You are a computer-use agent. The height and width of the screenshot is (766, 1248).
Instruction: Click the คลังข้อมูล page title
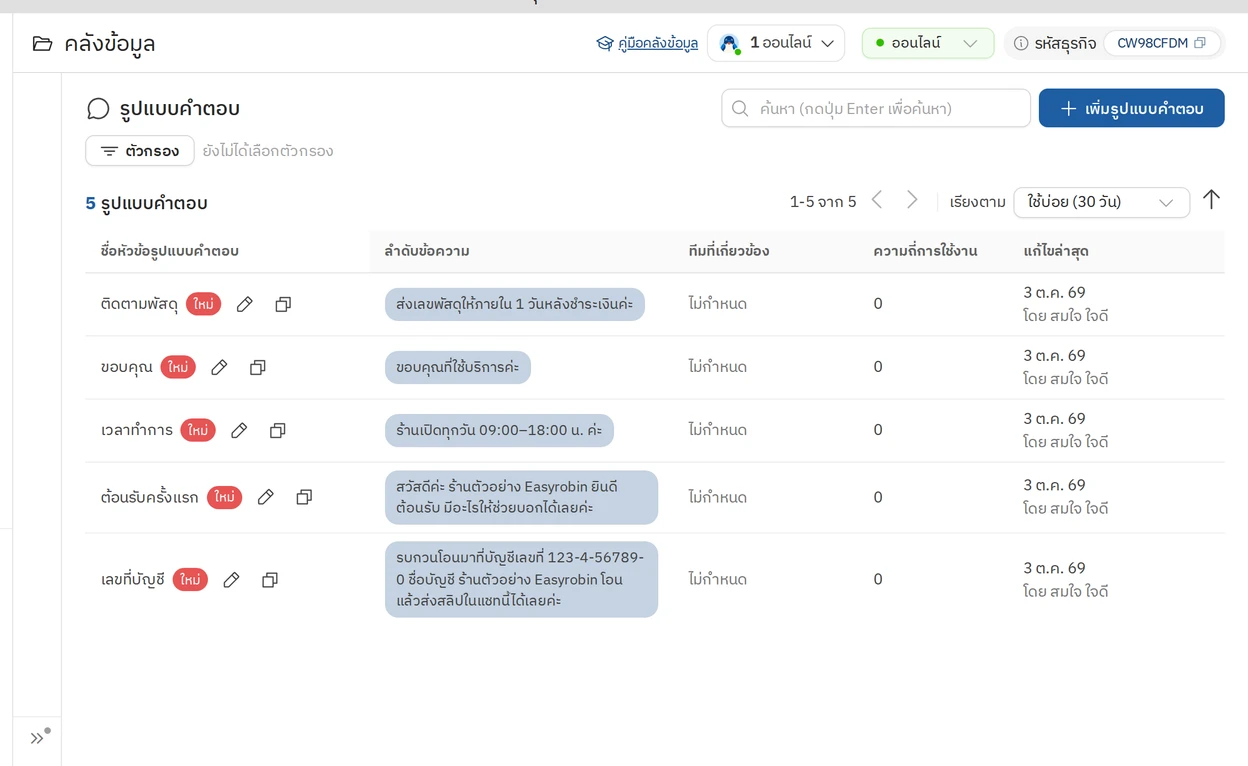[x=110, y=44]
